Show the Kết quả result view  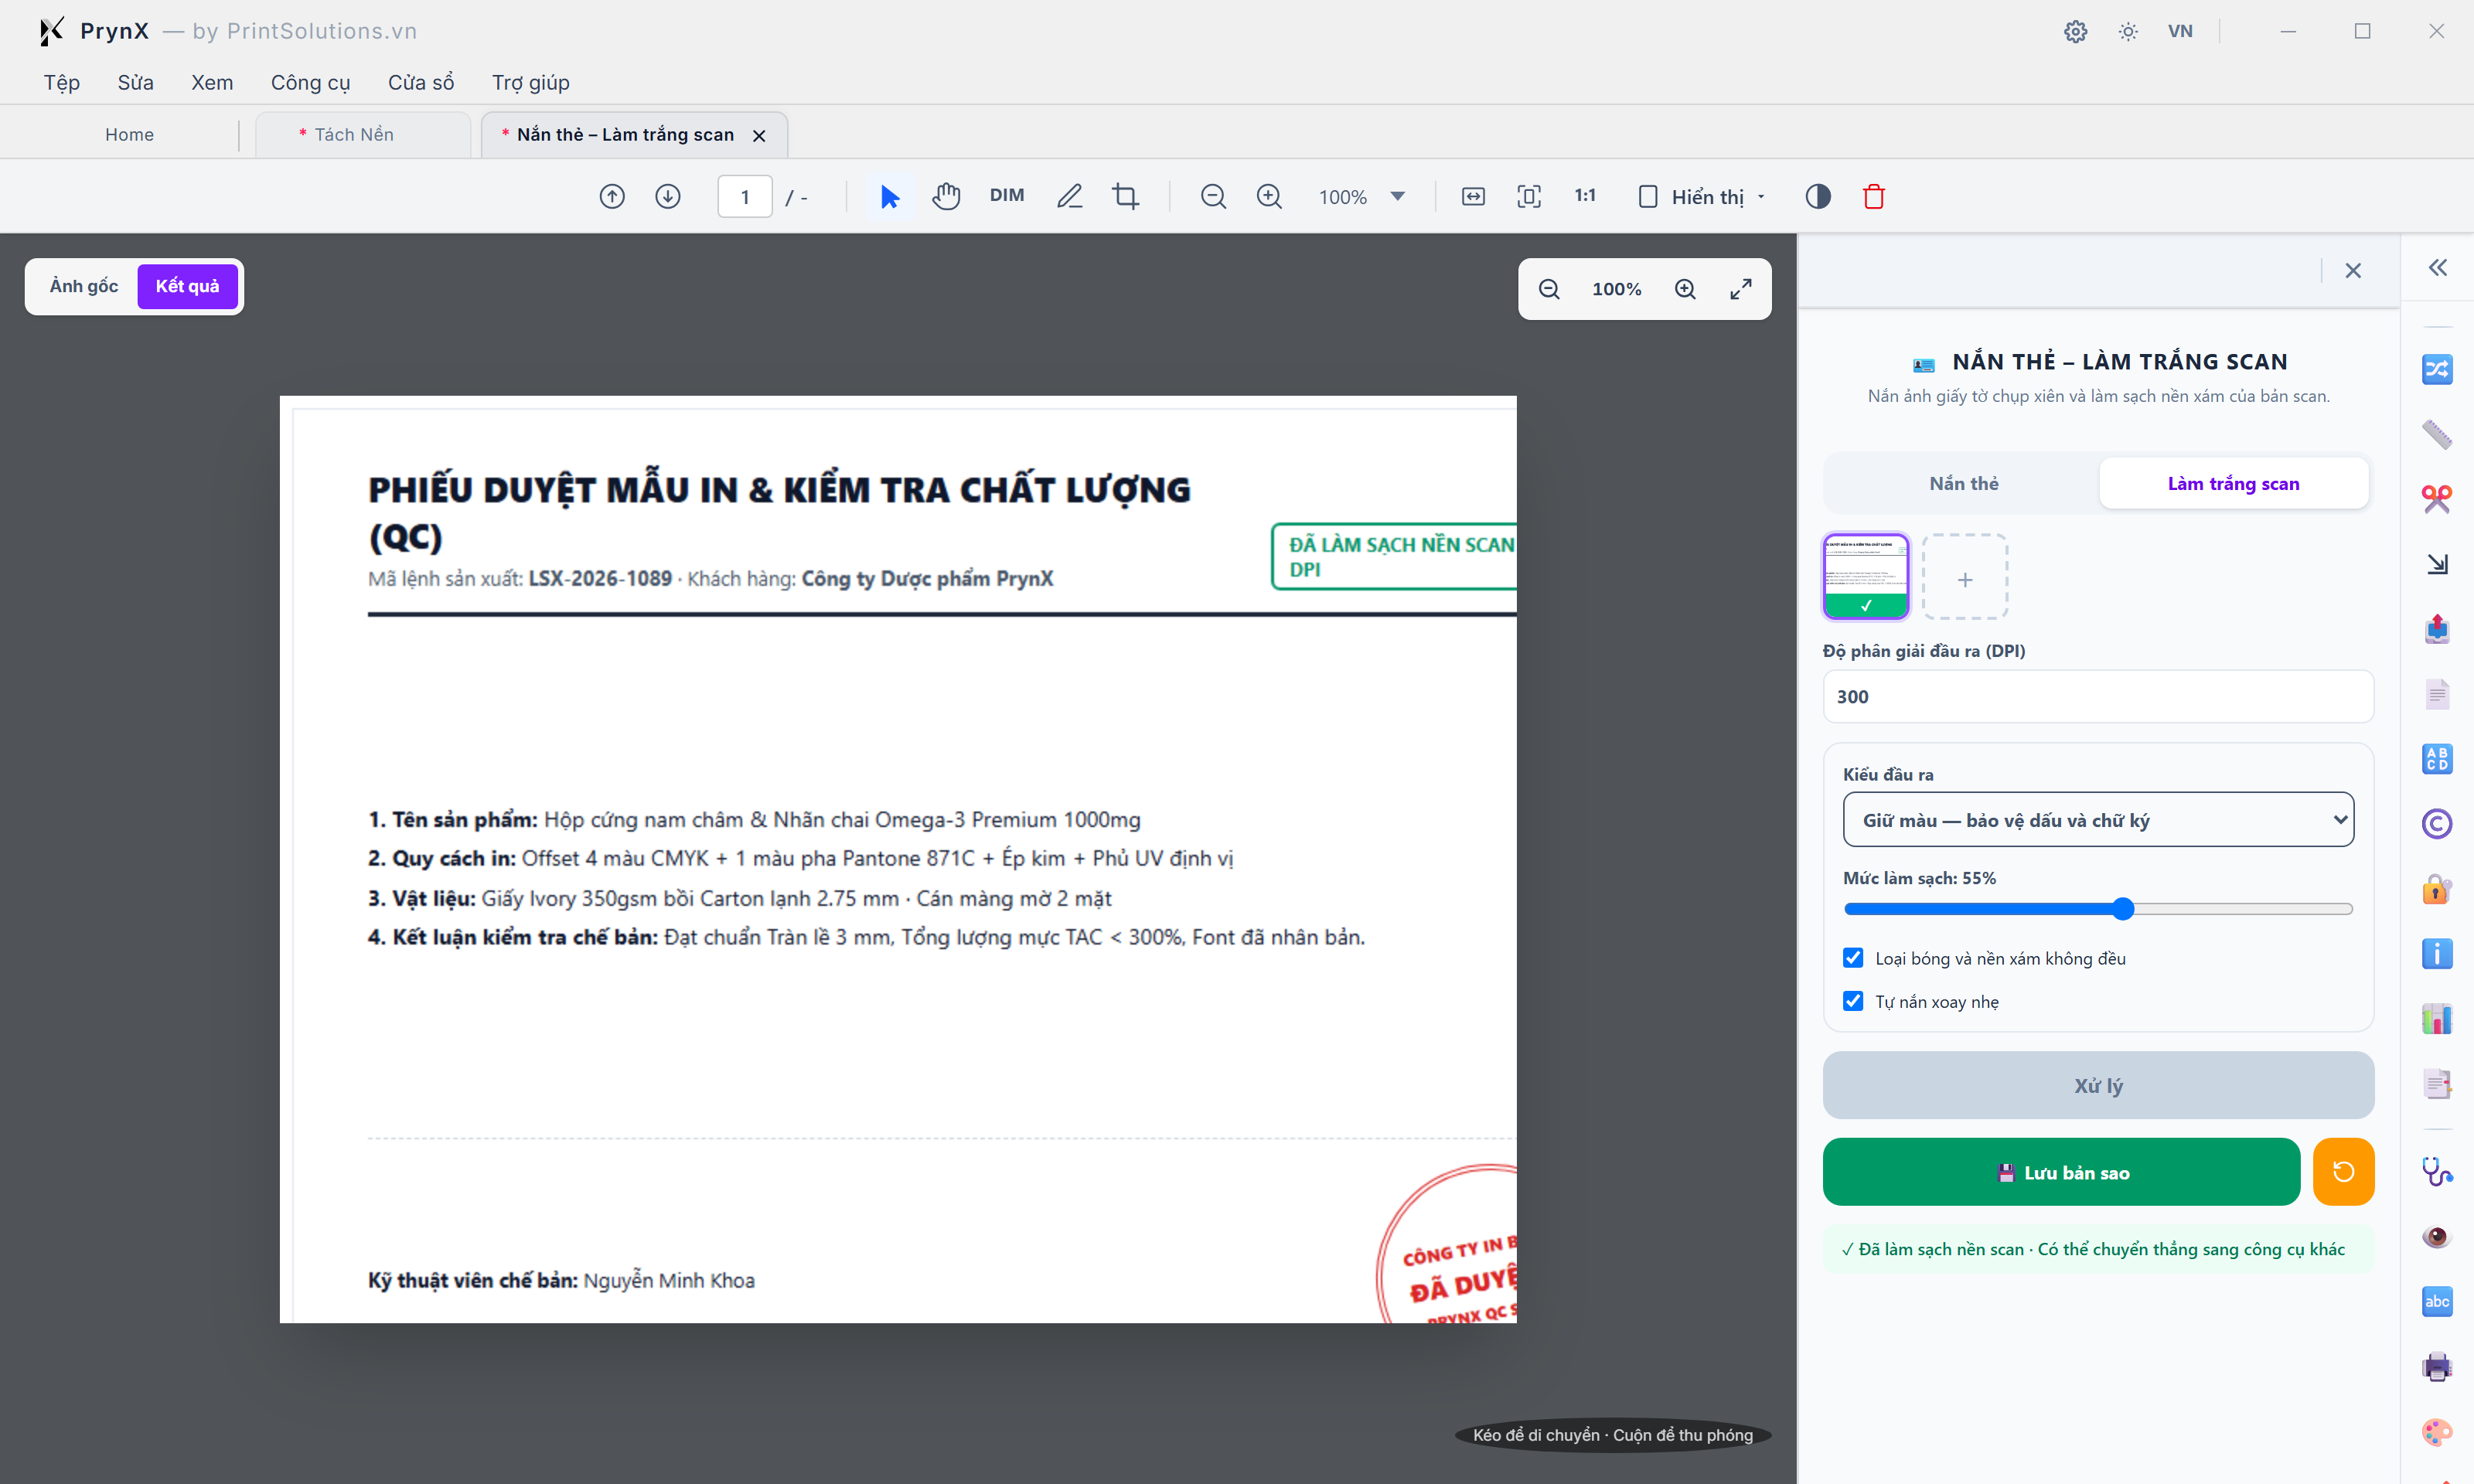[187, 286]
